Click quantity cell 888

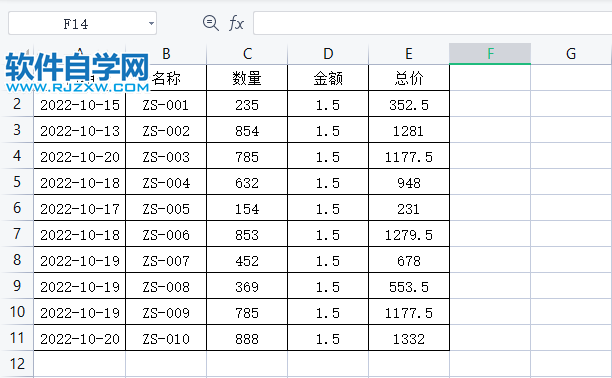click(247, 338)
